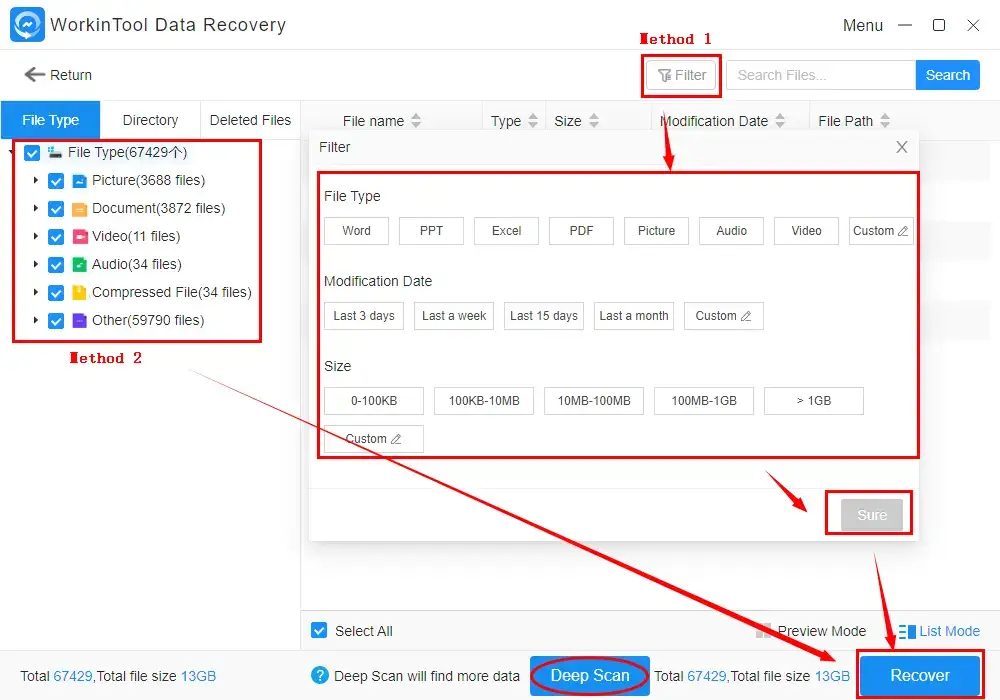Uncheck the Picture(3688 files) checkbox

[56, 181]
